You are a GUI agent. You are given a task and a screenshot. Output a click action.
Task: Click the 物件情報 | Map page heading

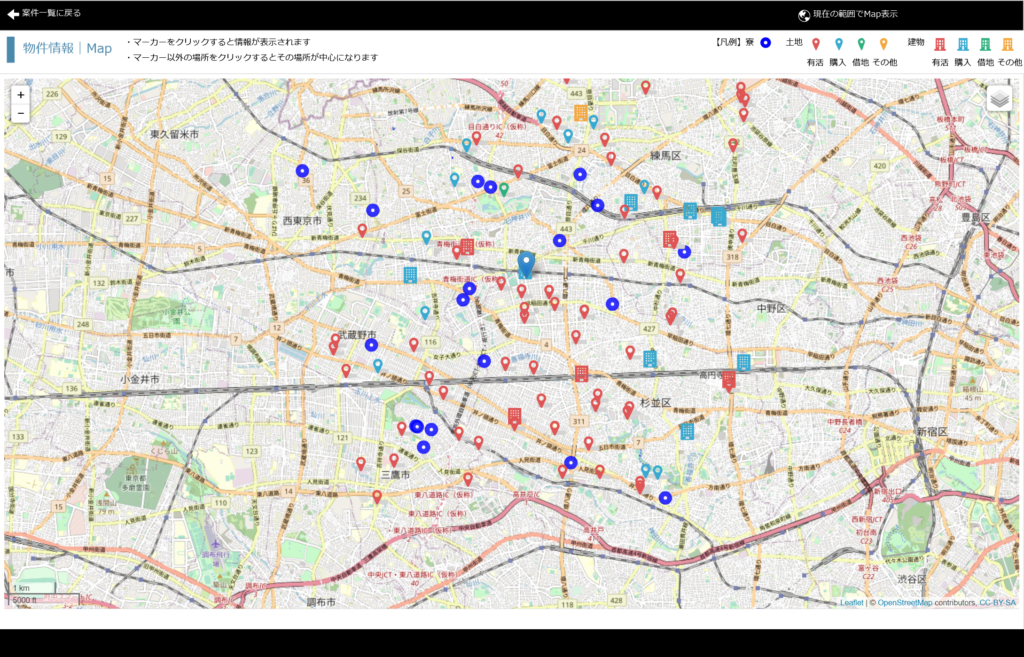pyautogui.click(x=67, y=48)
